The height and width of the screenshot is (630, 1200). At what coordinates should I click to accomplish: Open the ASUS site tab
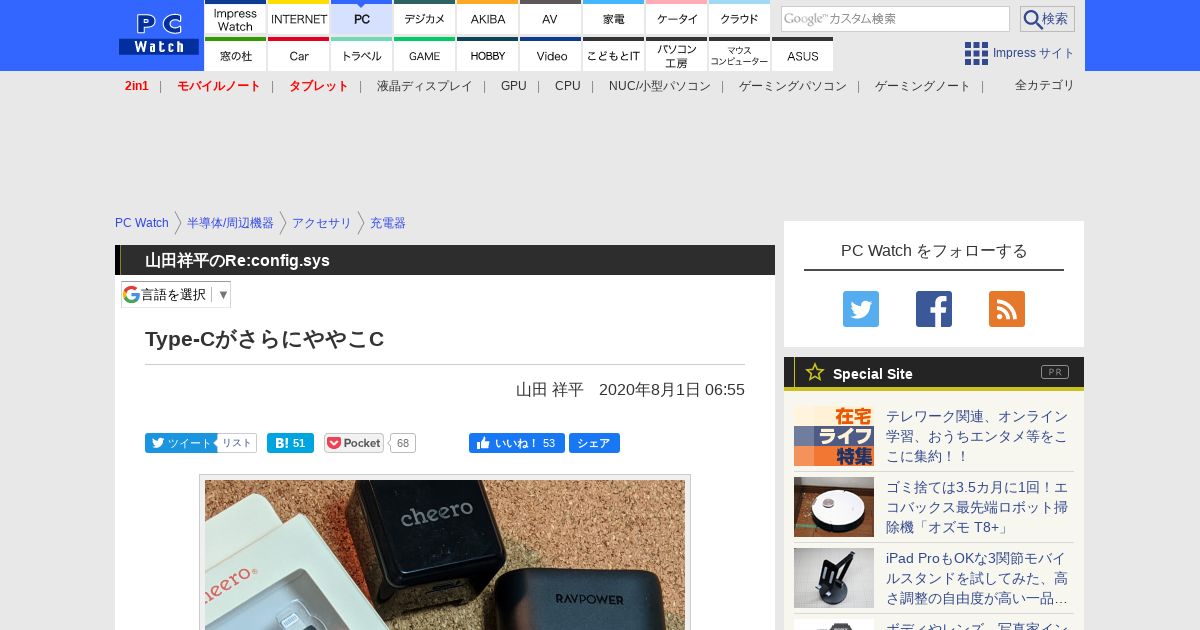(802, 54)
